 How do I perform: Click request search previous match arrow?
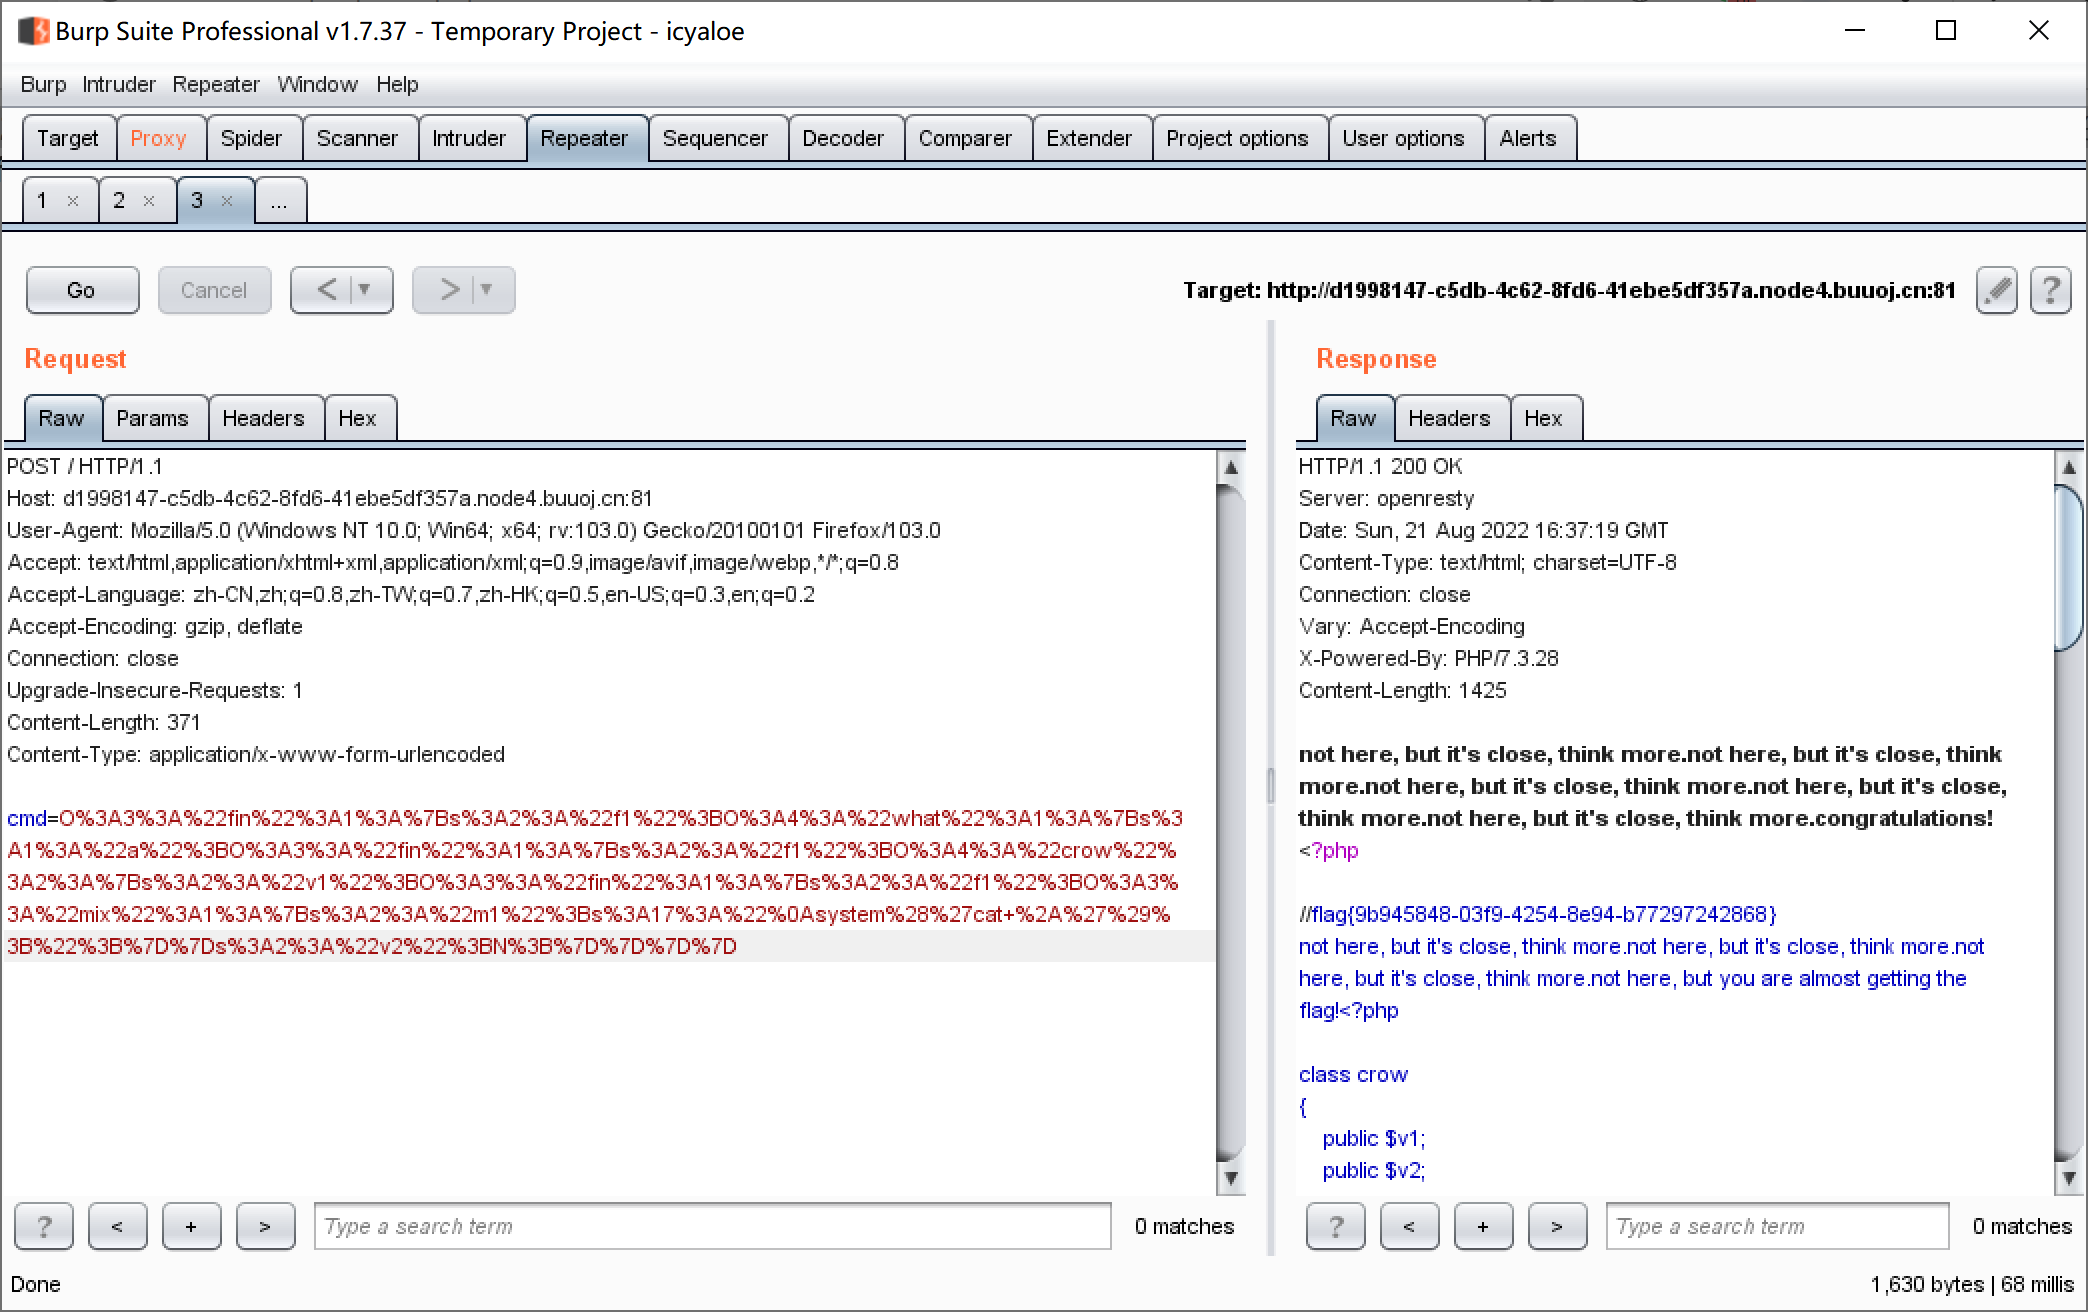(117, 1226)
